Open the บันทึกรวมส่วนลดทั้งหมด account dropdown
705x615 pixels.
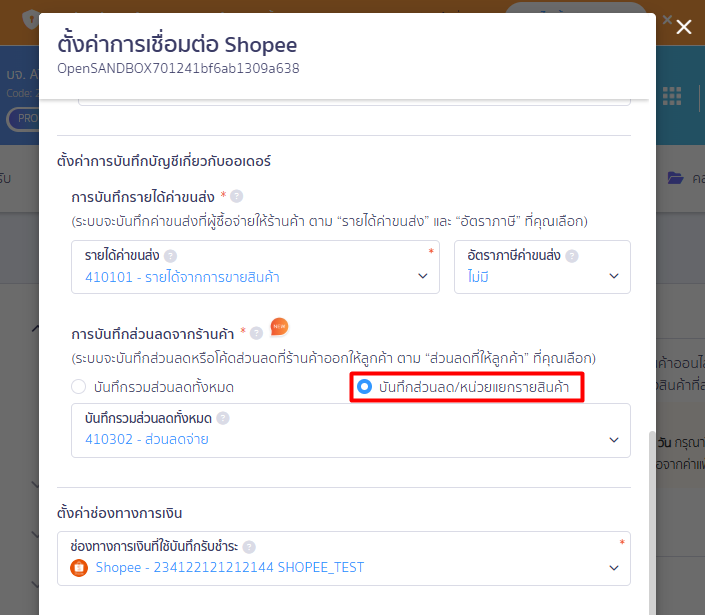pyautogui.click(x=351, y=431)
